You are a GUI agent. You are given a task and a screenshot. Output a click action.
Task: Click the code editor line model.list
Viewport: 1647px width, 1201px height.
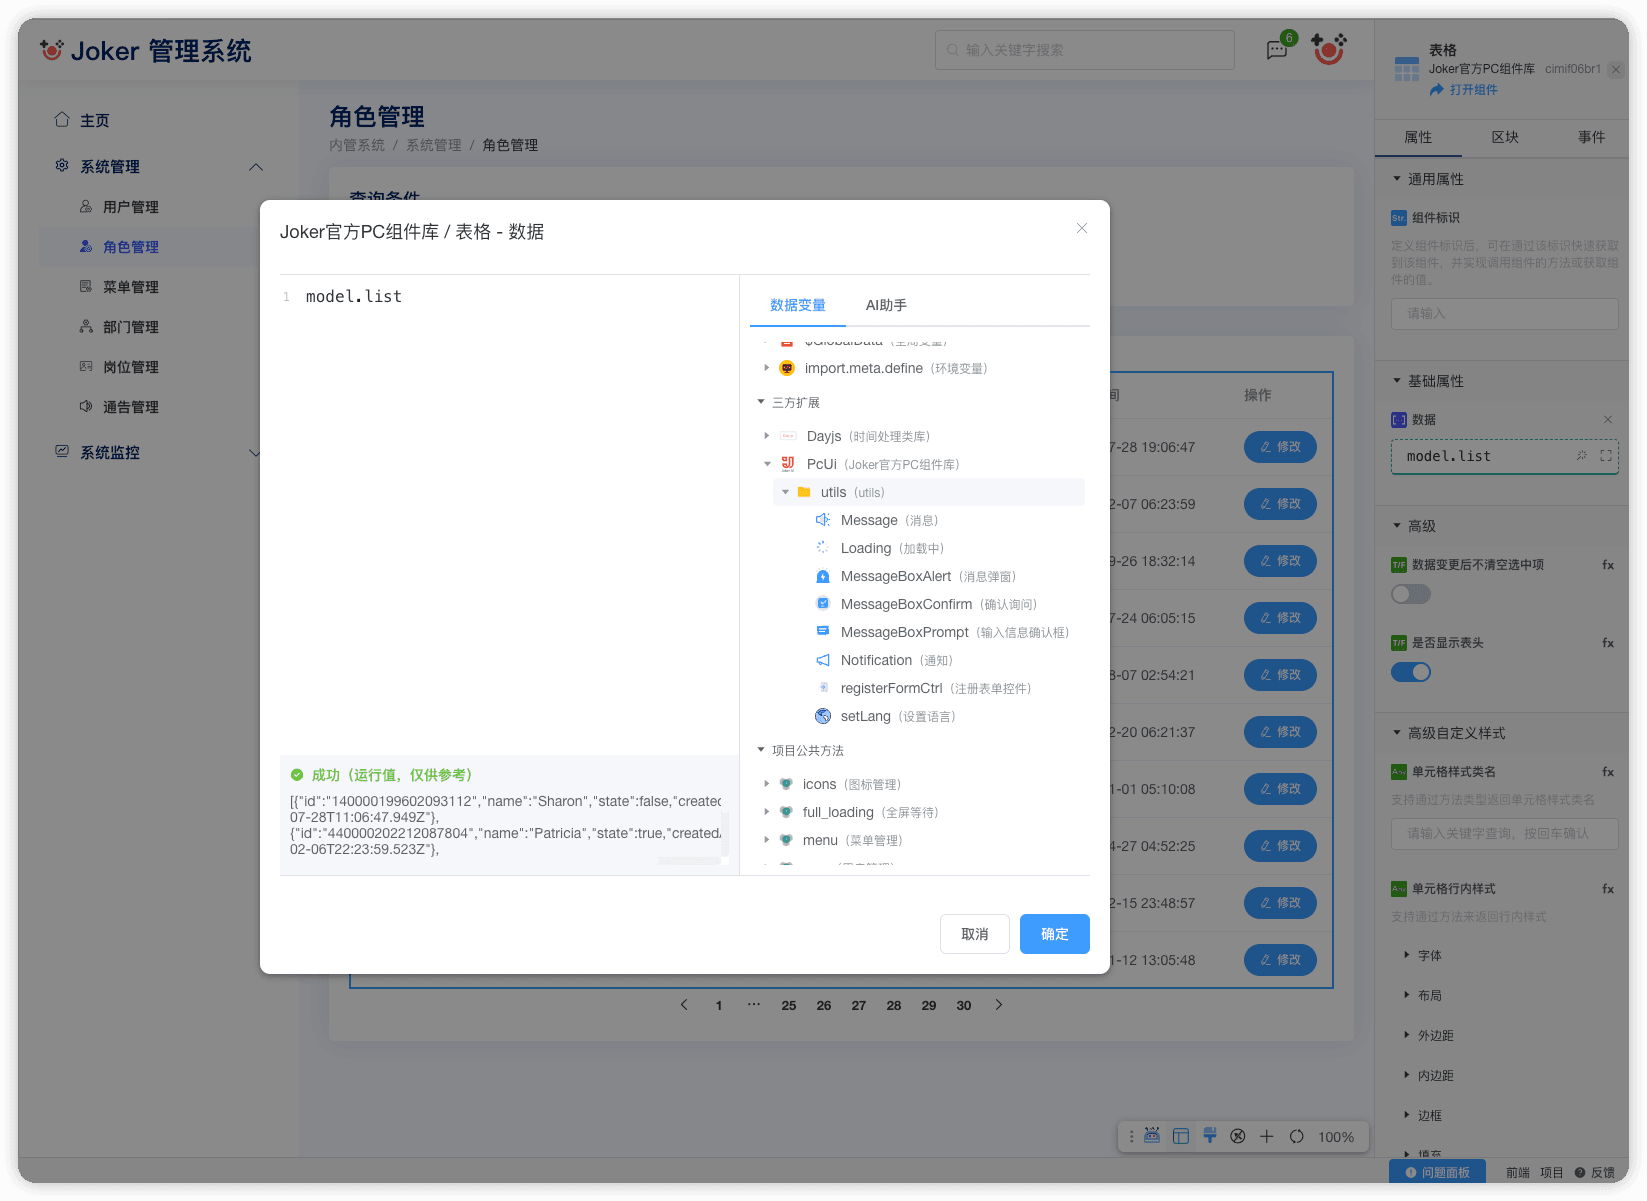coord(354,297)
